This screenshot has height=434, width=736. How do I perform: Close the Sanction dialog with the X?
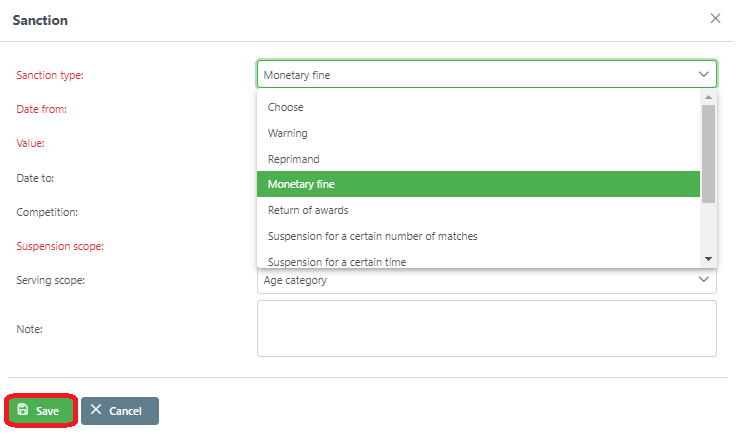(715, 18)
